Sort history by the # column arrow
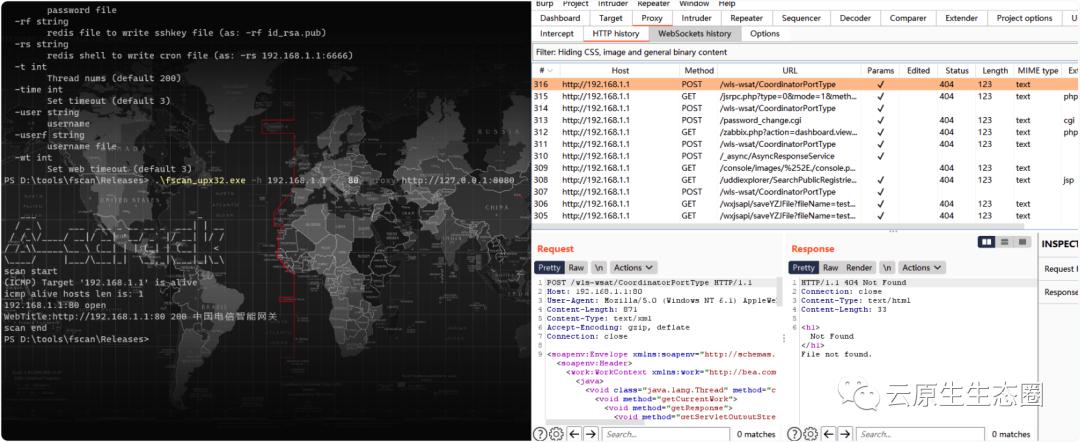This screenshot has width=1080, height=442. click(549, 71)
